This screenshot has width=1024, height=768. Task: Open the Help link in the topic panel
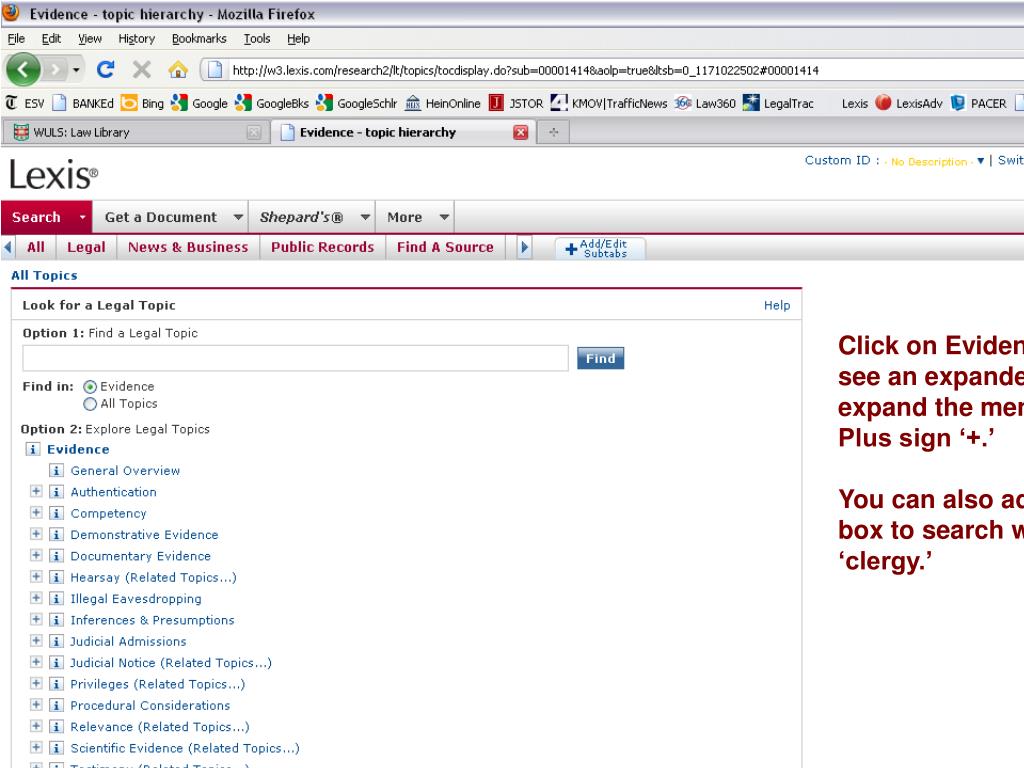coord(776,305)
